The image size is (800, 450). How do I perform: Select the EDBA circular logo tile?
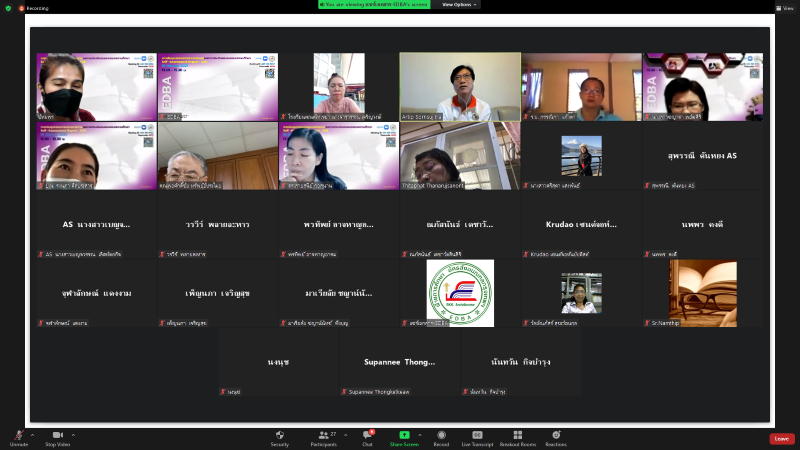460,293
